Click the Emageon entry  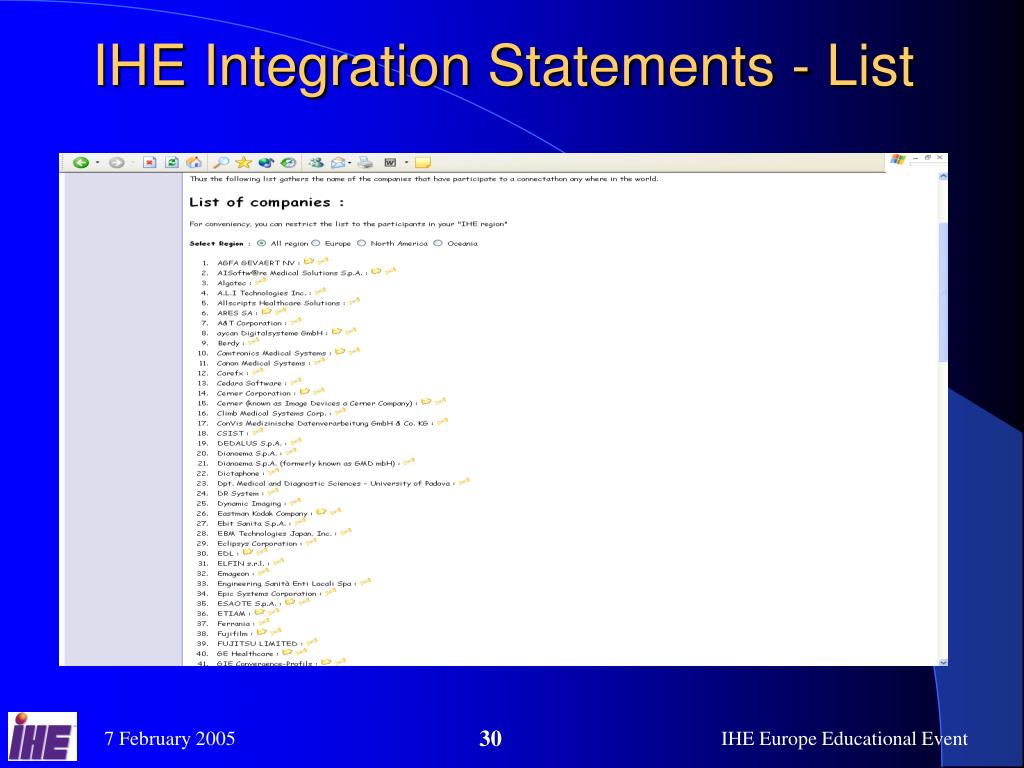(x=233, y=574)
